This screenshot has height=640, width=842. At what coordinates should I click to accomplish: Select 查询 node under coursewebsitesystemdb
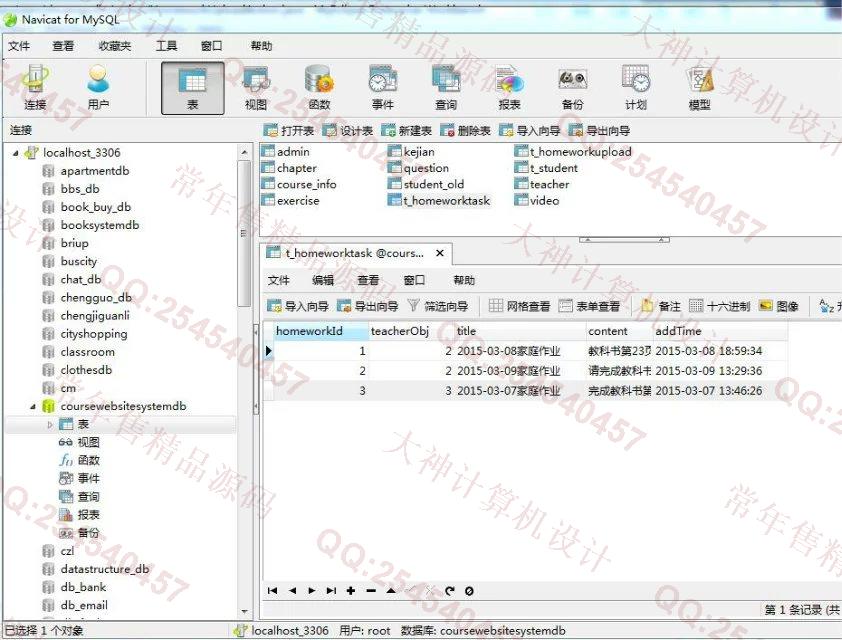point(79,497)
